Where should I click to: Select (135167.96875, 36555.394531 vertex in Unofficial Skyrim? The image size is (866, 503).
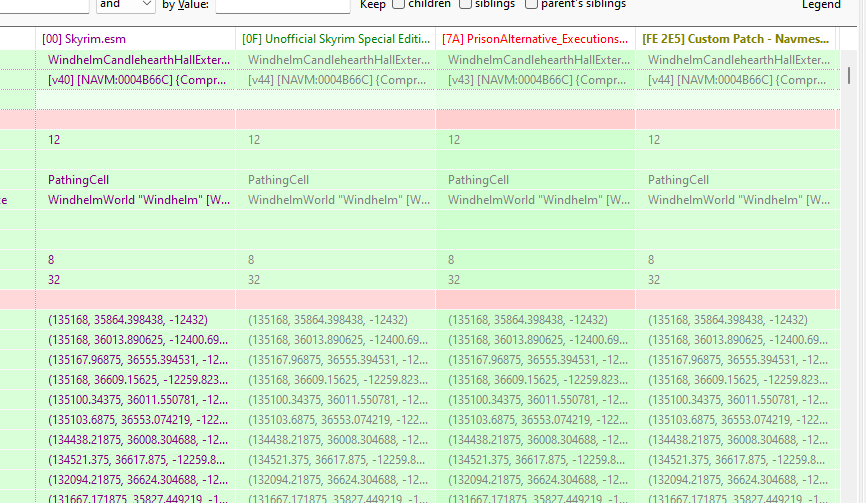[x=336, y=360]
